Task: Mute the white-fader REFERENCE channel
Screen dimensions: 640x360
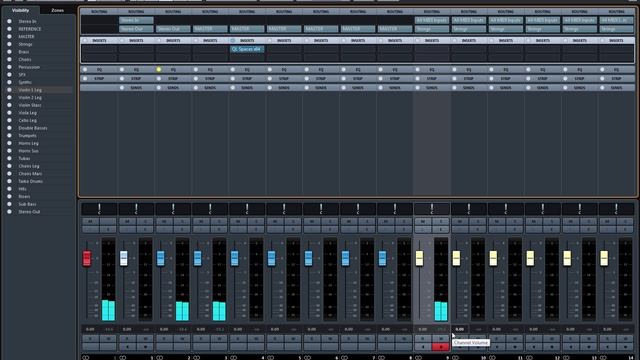Action: click(127, 222)
